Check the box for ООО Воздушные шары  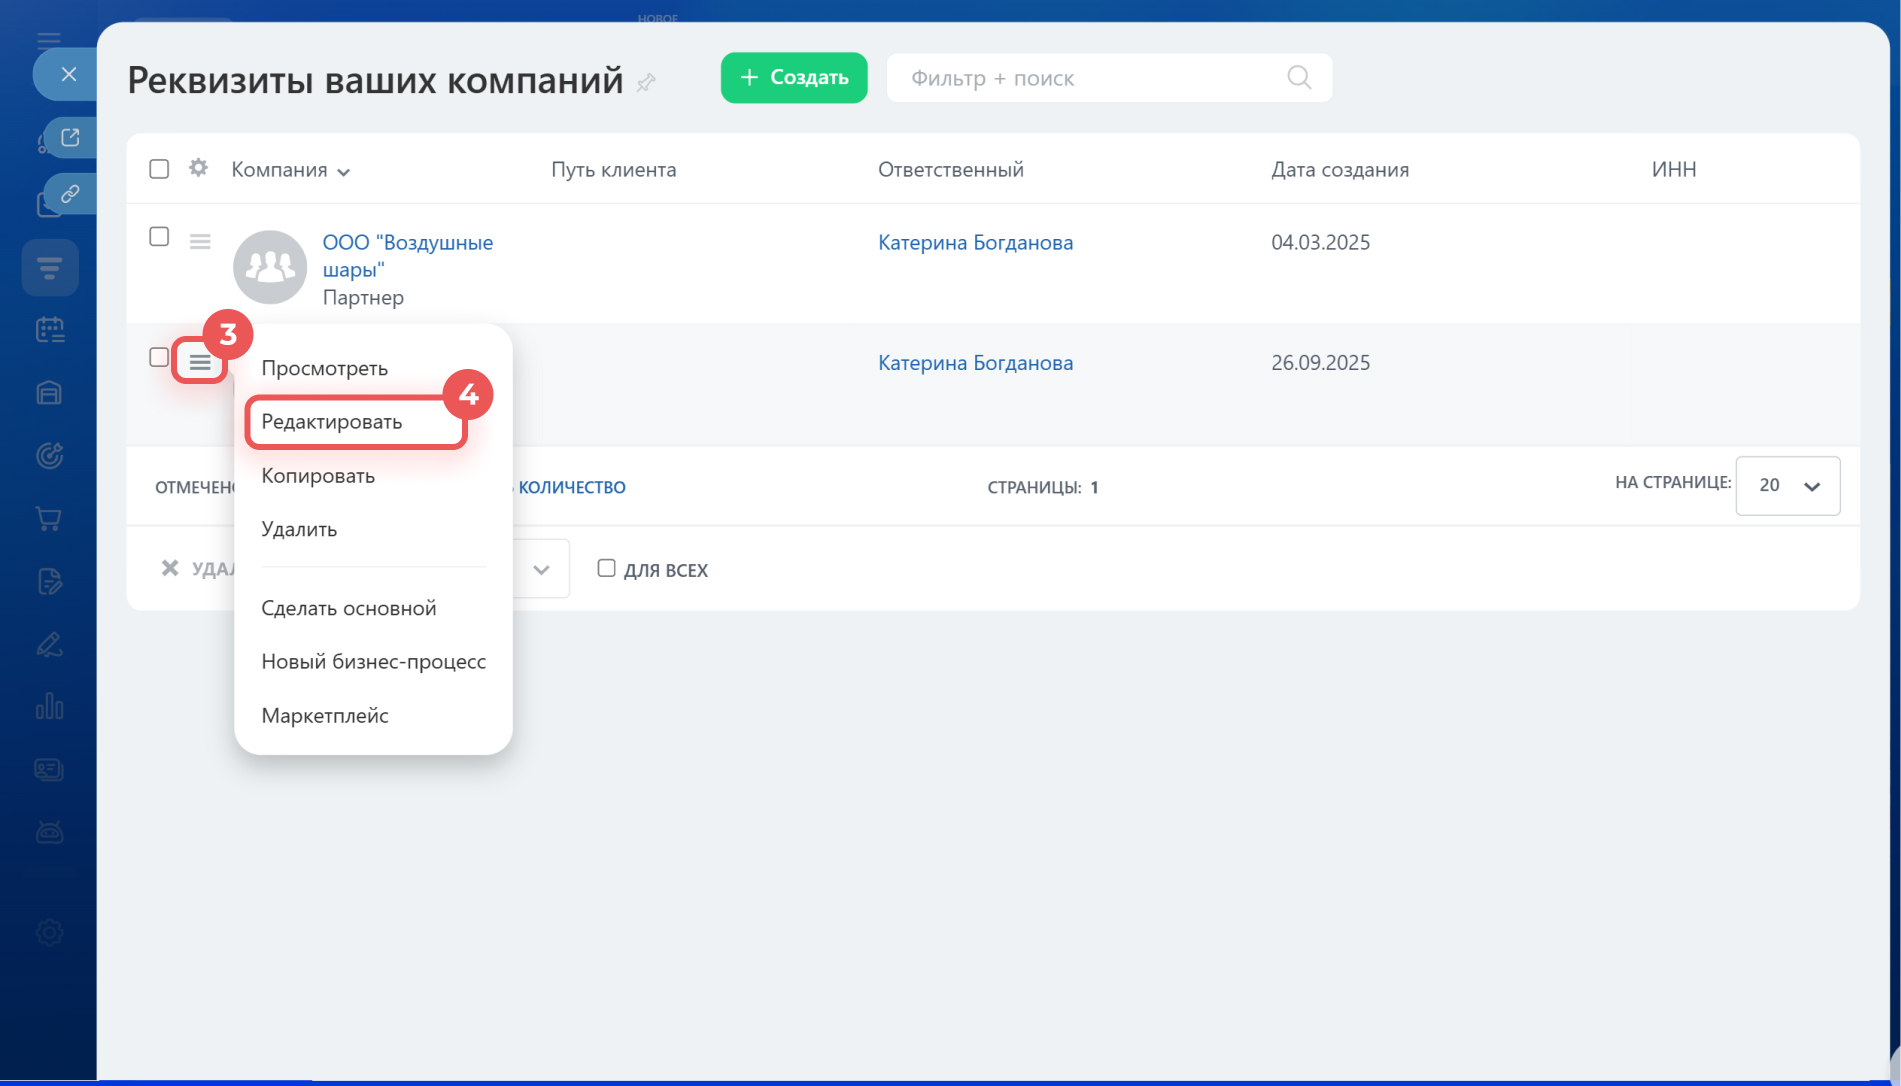tap(159, 237)
